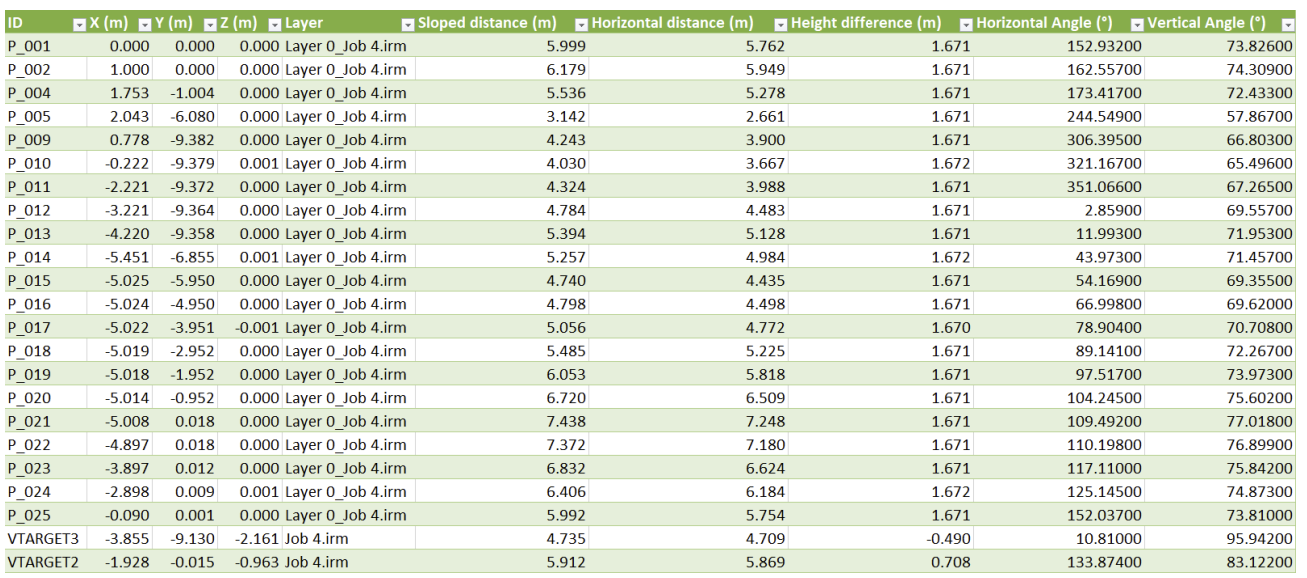This screenshot has width=1307, height=578.
Task: Select the VTARGET3 ID cell
Action: tap(40, 539)
